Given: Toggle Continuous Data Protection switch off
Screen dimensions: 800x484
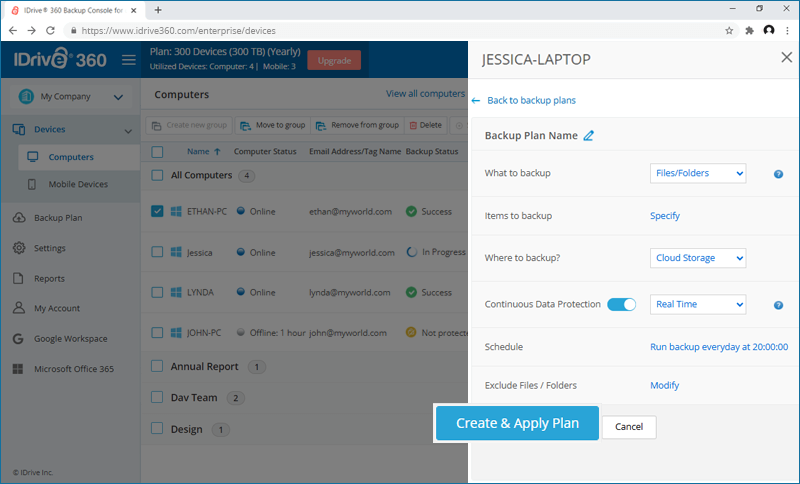Looking at the screenshot, I should 621,304.
